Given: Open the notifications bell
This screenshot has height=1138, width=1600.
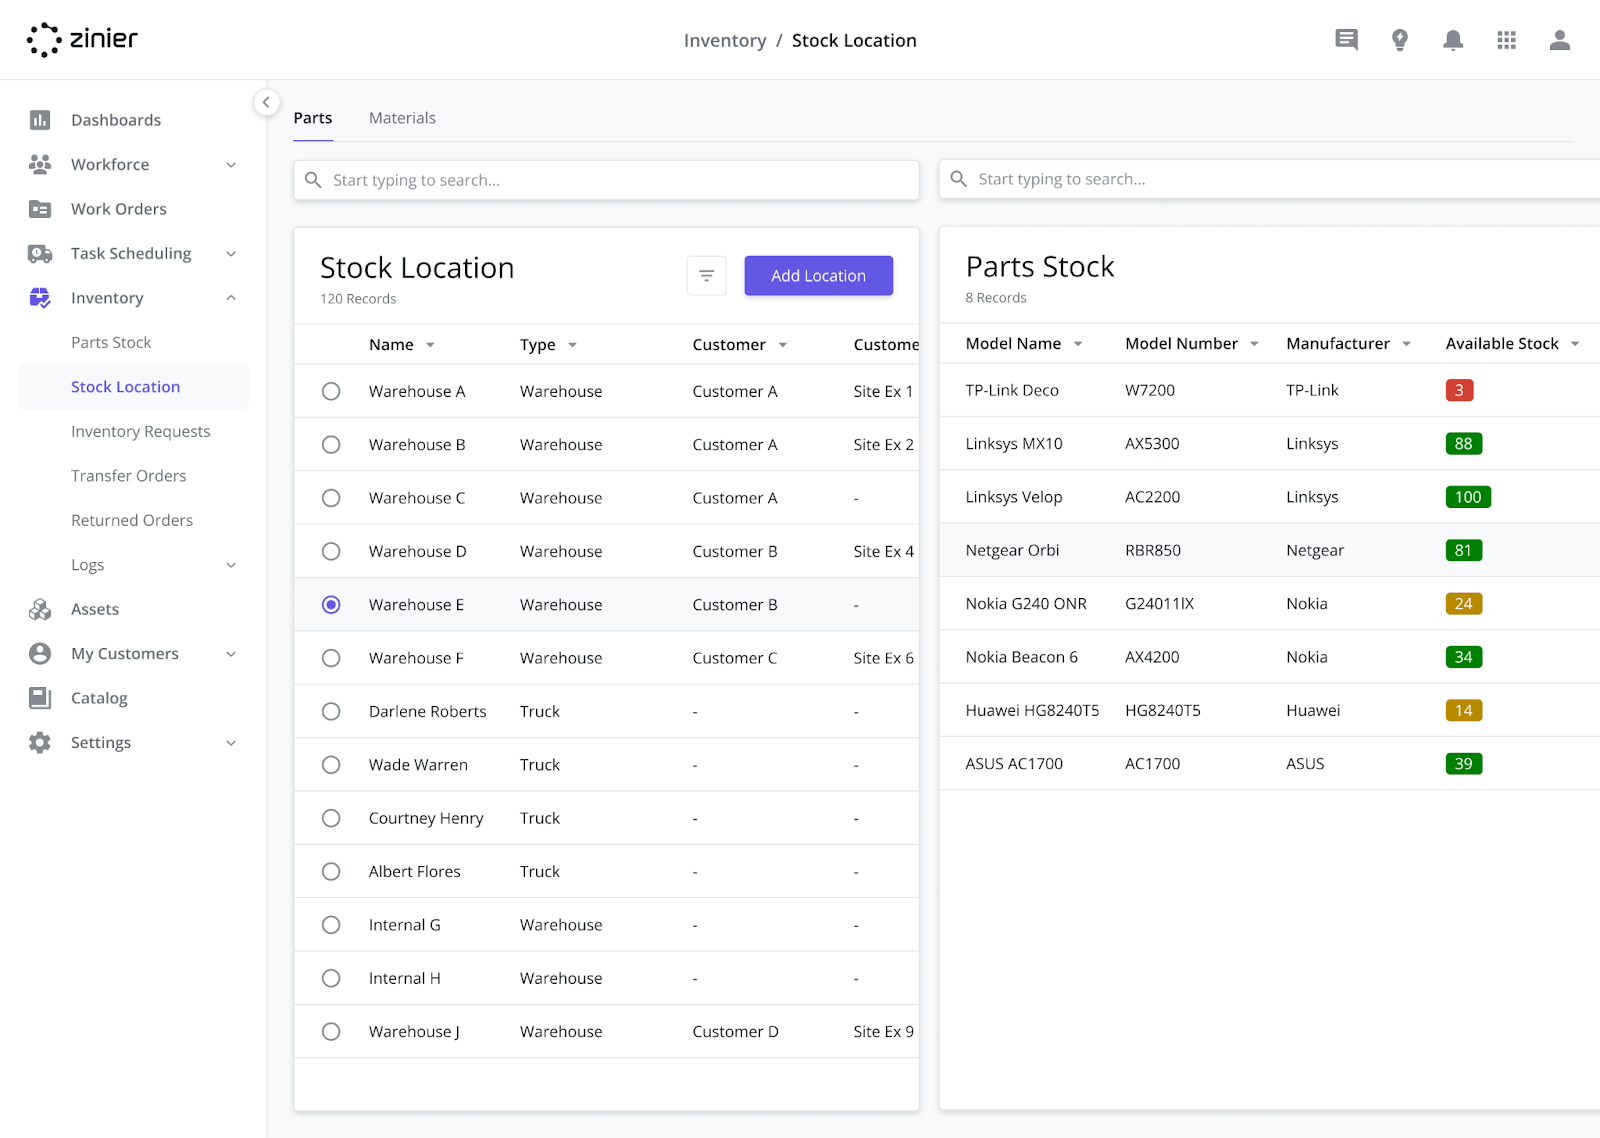Looking at the screenshot, I should (x=1453, y=40).
